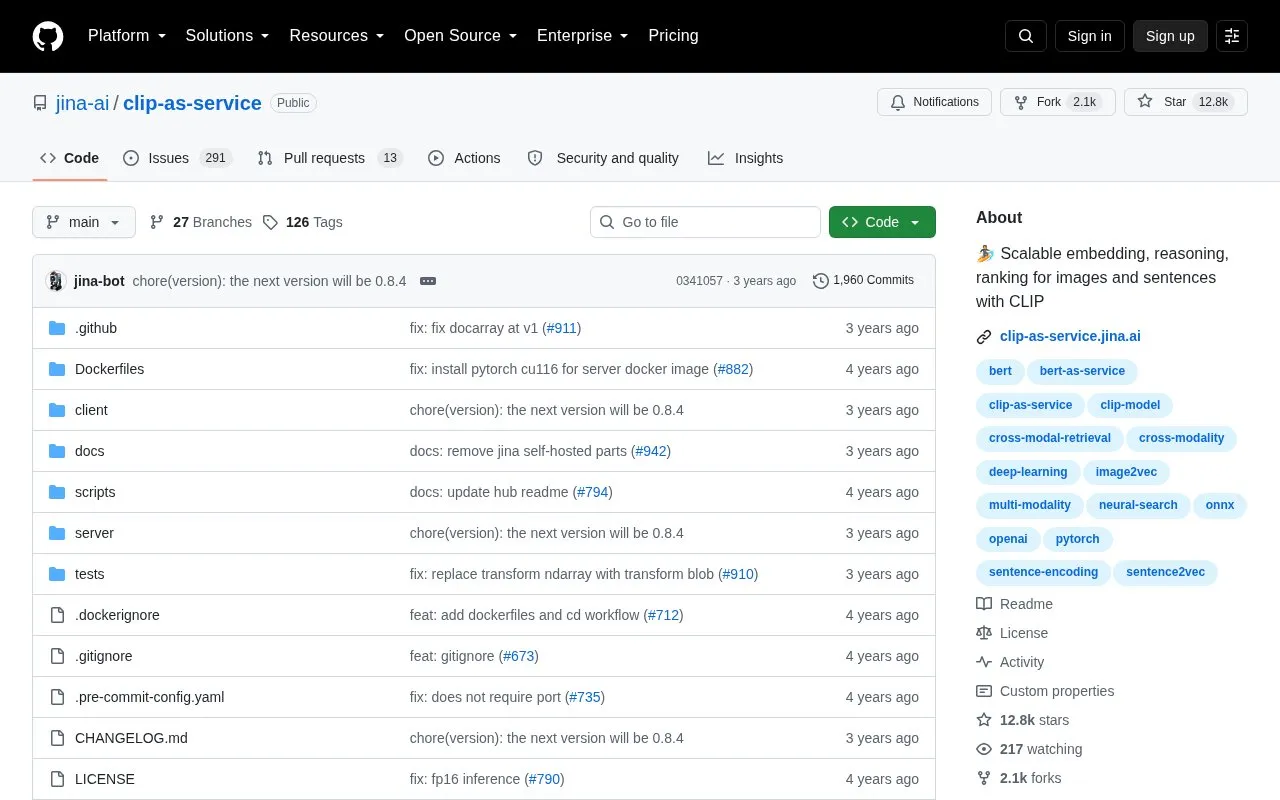Open the CHANGELOG.md file

point(131,738)
